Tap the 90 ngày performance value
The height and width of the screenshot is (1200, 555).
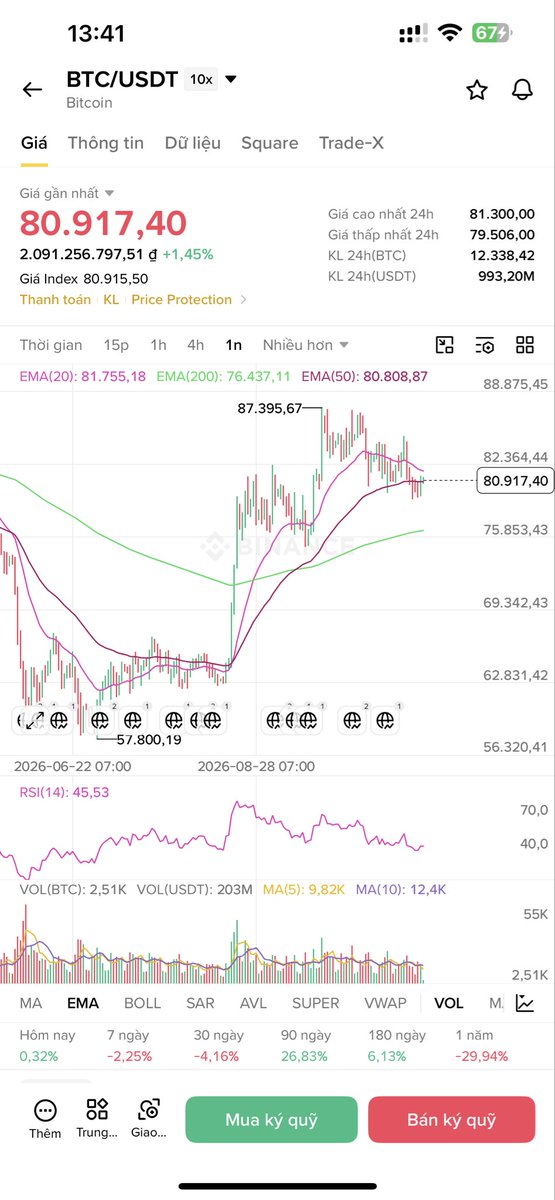point(305,1056)
